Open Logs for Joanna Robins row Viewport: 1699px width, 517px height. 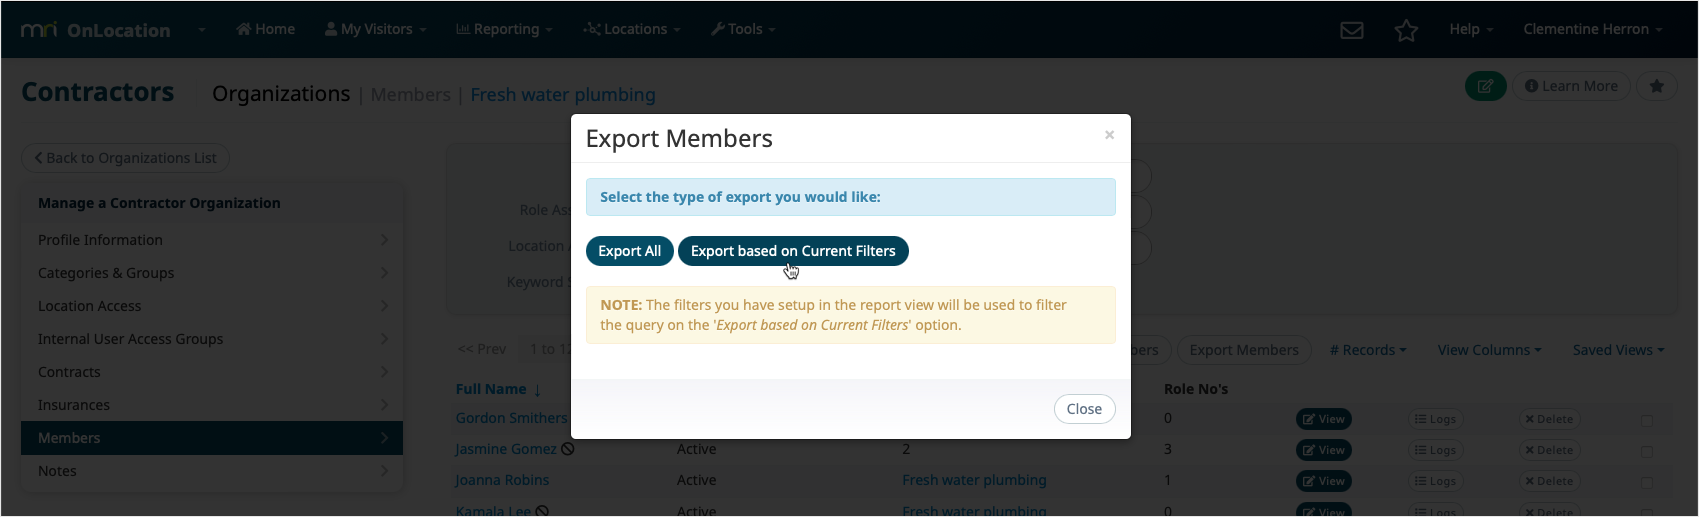pos(1435,481)
